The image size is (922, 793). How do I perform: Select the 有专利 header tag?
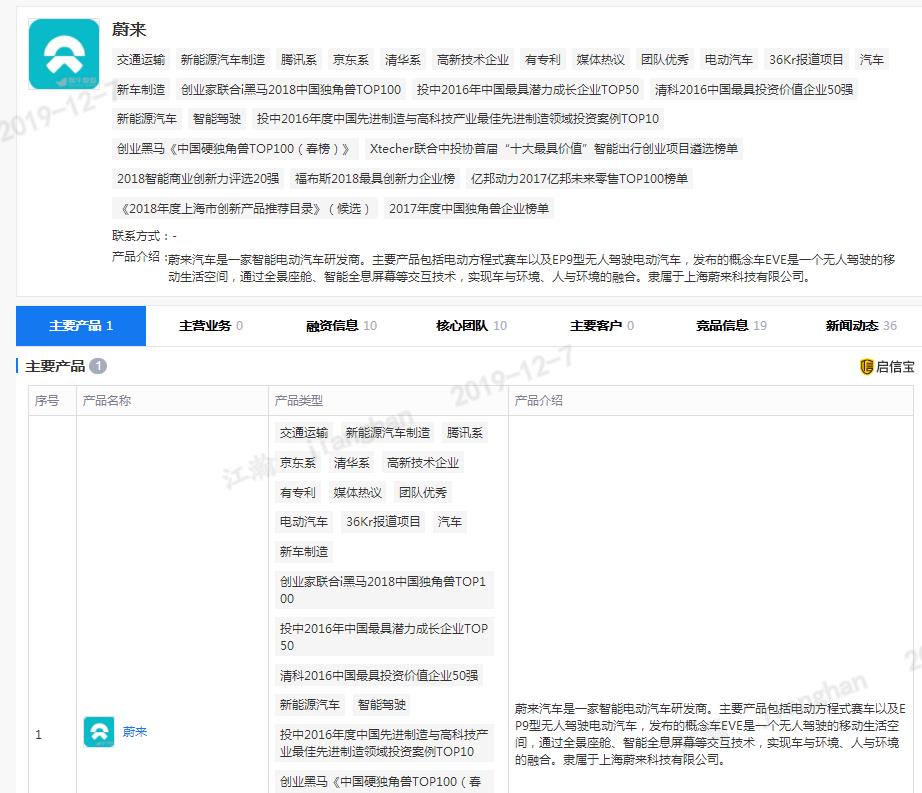543,59
